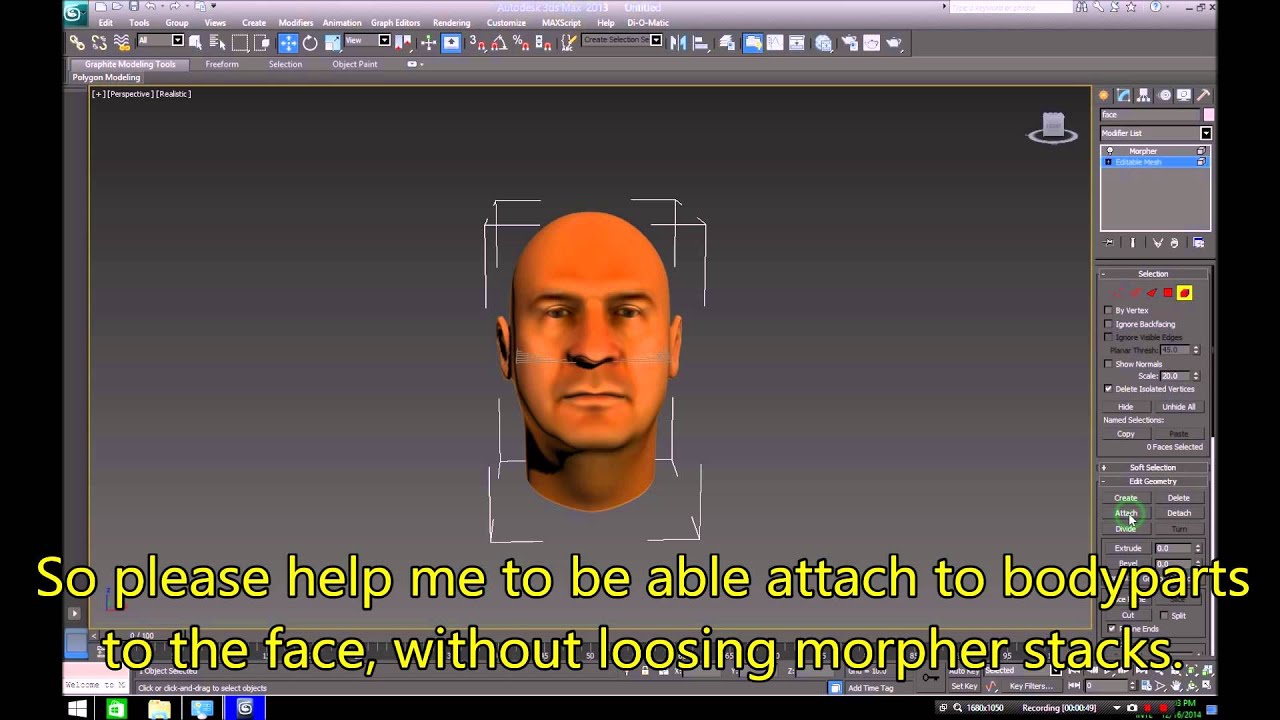The width and height of the screenshot is (1280, 720).
Task: Toggle the Morpher modifier lightbulb
Action: coord(1109,151)
